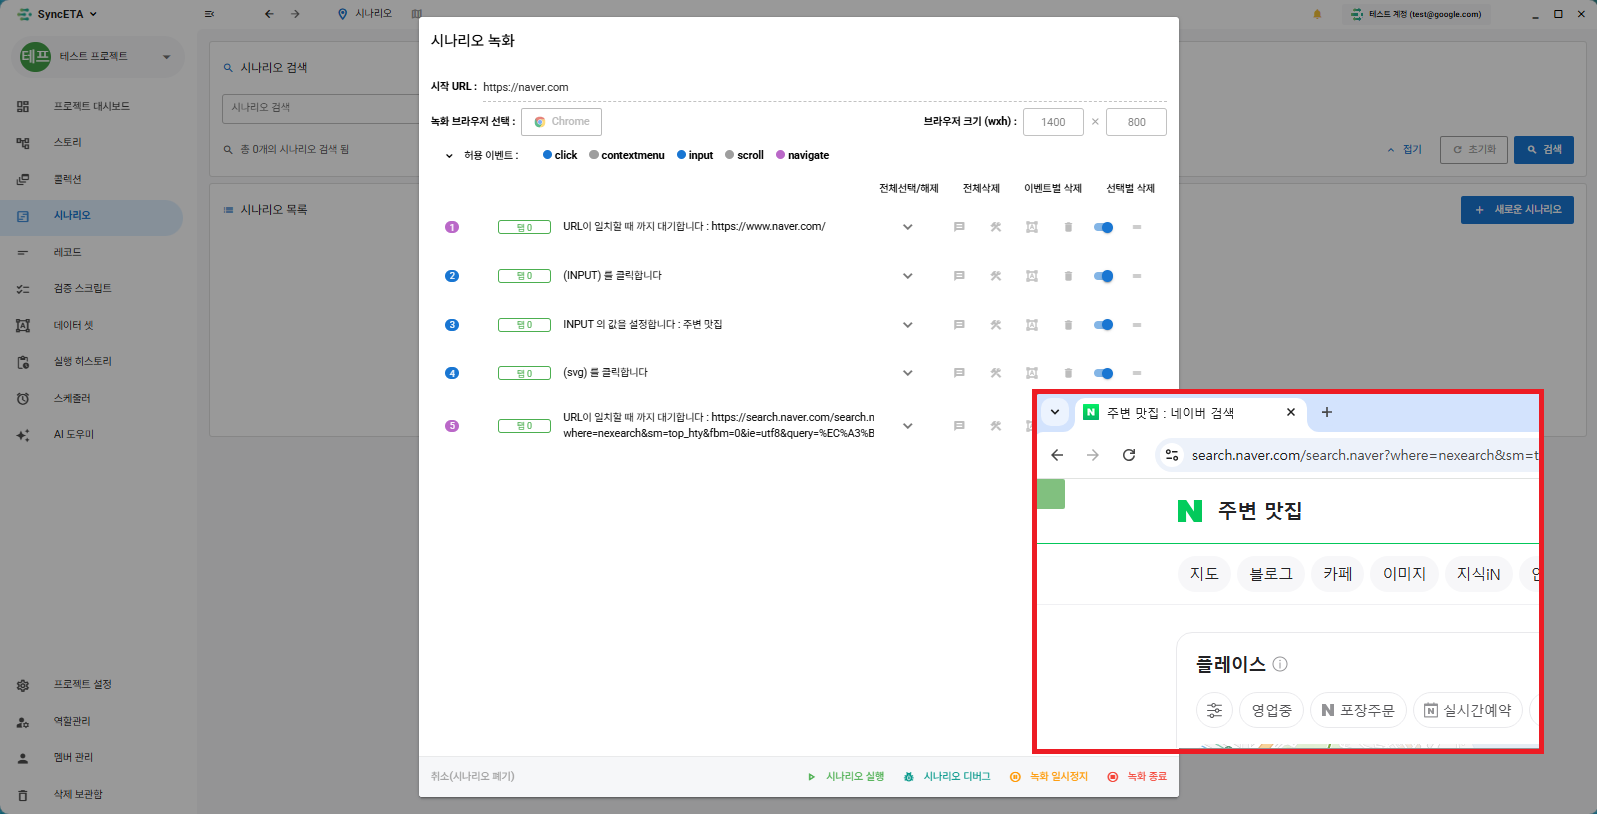Click back arrow in browser window
The width and height of the screenshot is (1597, 814).
[x=1057, y=455]
